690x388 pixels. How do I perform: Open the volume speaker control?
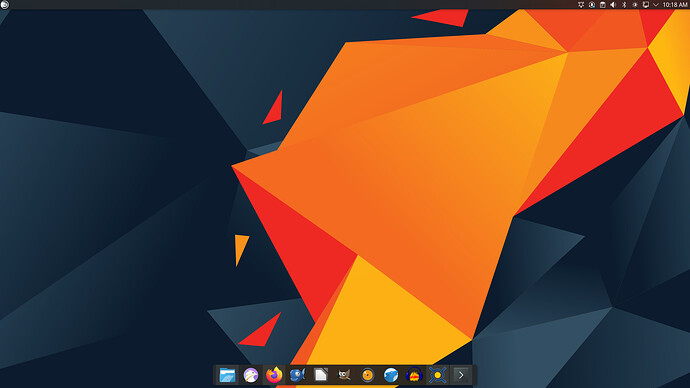click(x=613, y=5)
